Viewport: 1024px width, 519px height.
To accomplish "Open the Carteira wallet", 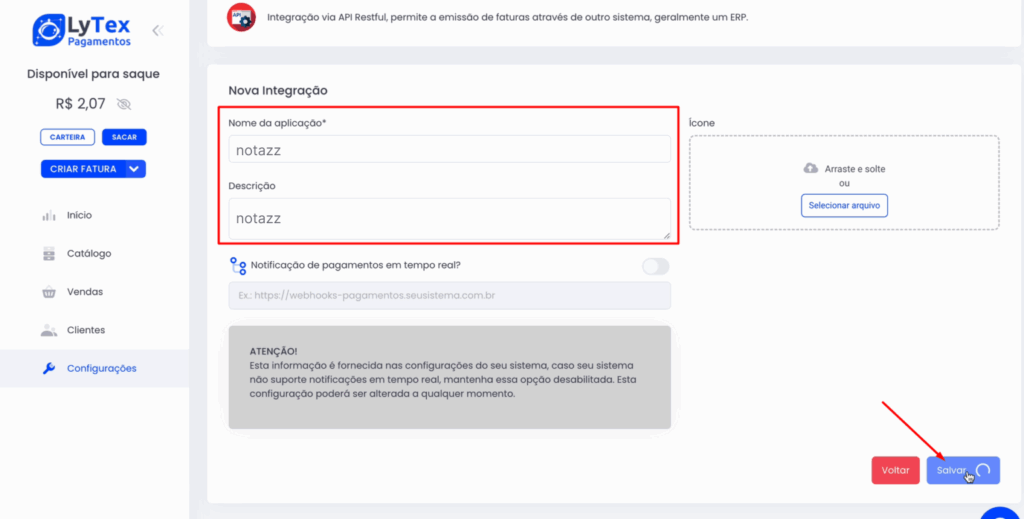I will point(68,137).
